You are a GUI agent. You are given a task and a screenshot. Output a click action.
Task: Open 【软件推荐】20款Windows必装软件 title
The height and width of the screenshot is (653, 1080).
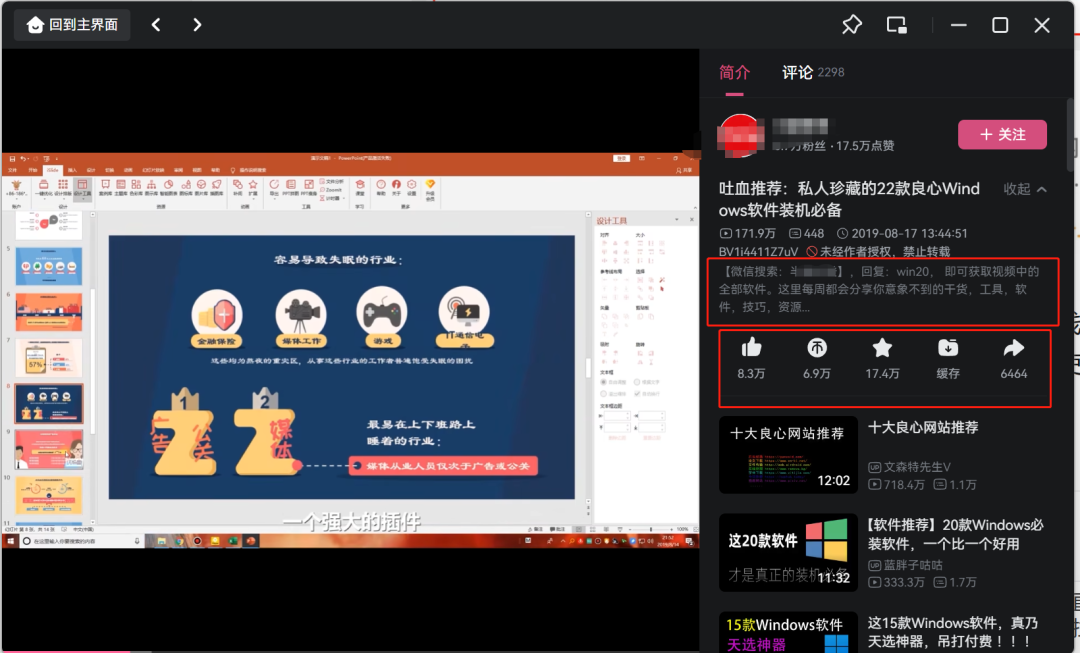click(955, 534)
